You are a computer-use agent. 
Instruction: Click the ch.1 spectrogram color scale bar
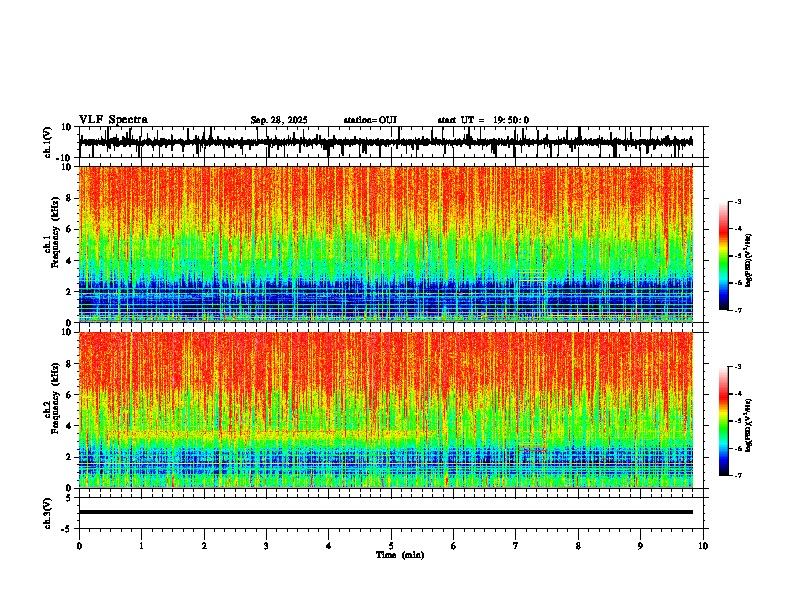723,256
